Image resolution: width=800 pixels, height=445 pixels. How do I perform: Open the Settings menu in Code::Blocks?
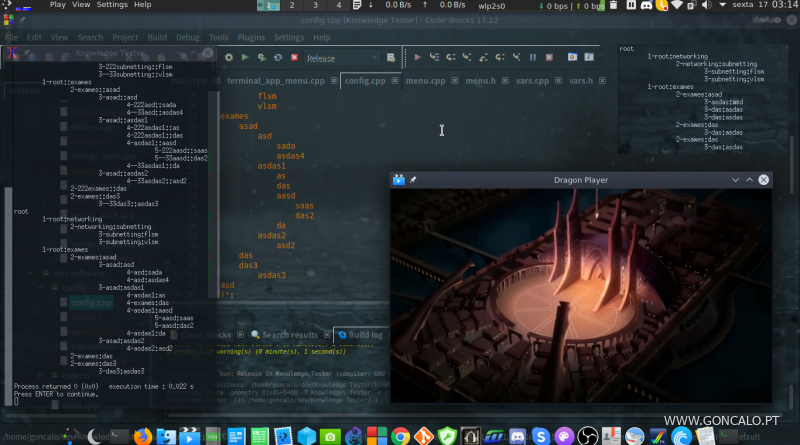288,37
